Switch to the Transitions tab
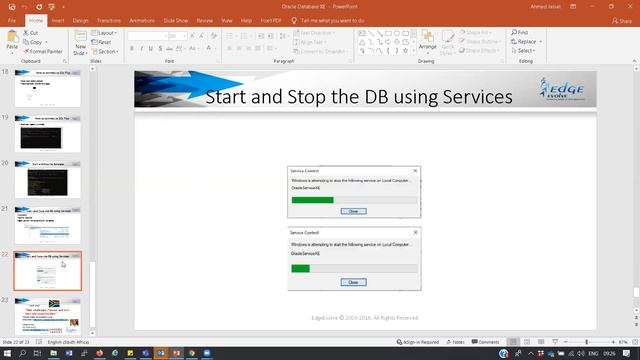 coord(109,20)
